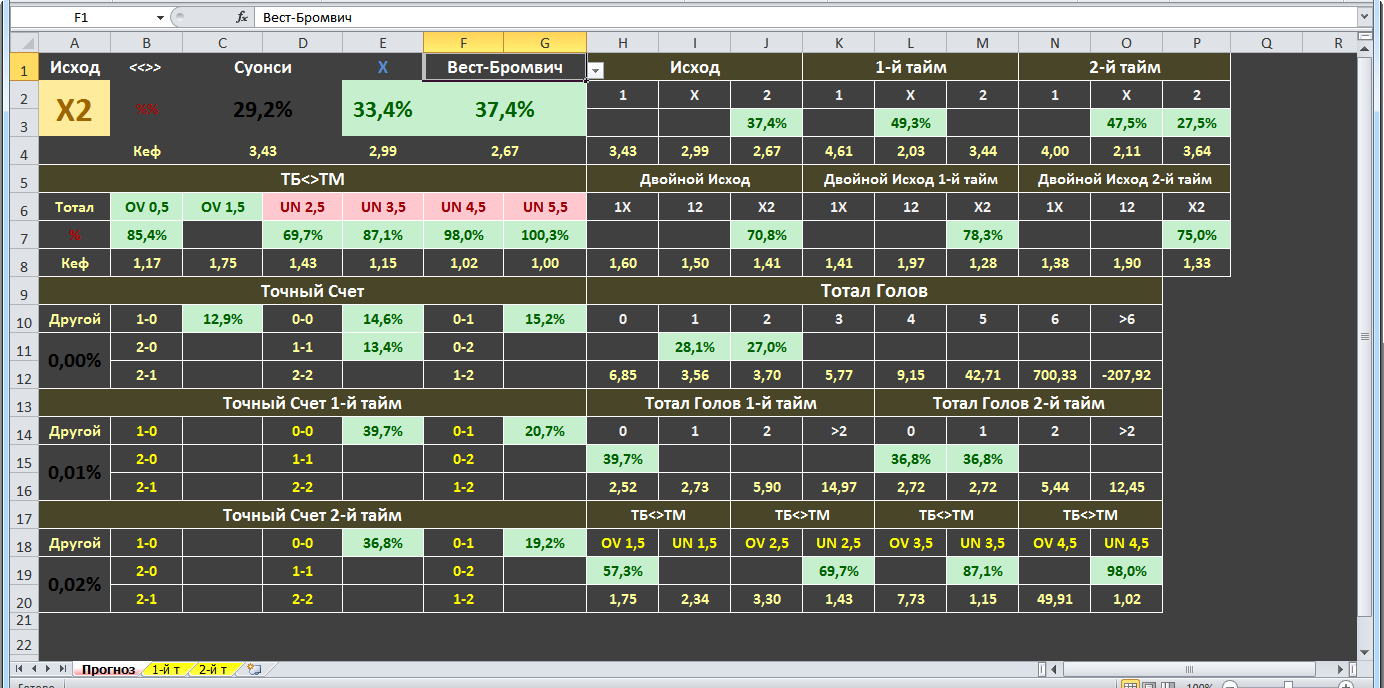Screen dimensions: 1384x688
Task: Click the Тотал Голов 2-й тайм header
Action: pyautogui.click(x=1019, y=403)
